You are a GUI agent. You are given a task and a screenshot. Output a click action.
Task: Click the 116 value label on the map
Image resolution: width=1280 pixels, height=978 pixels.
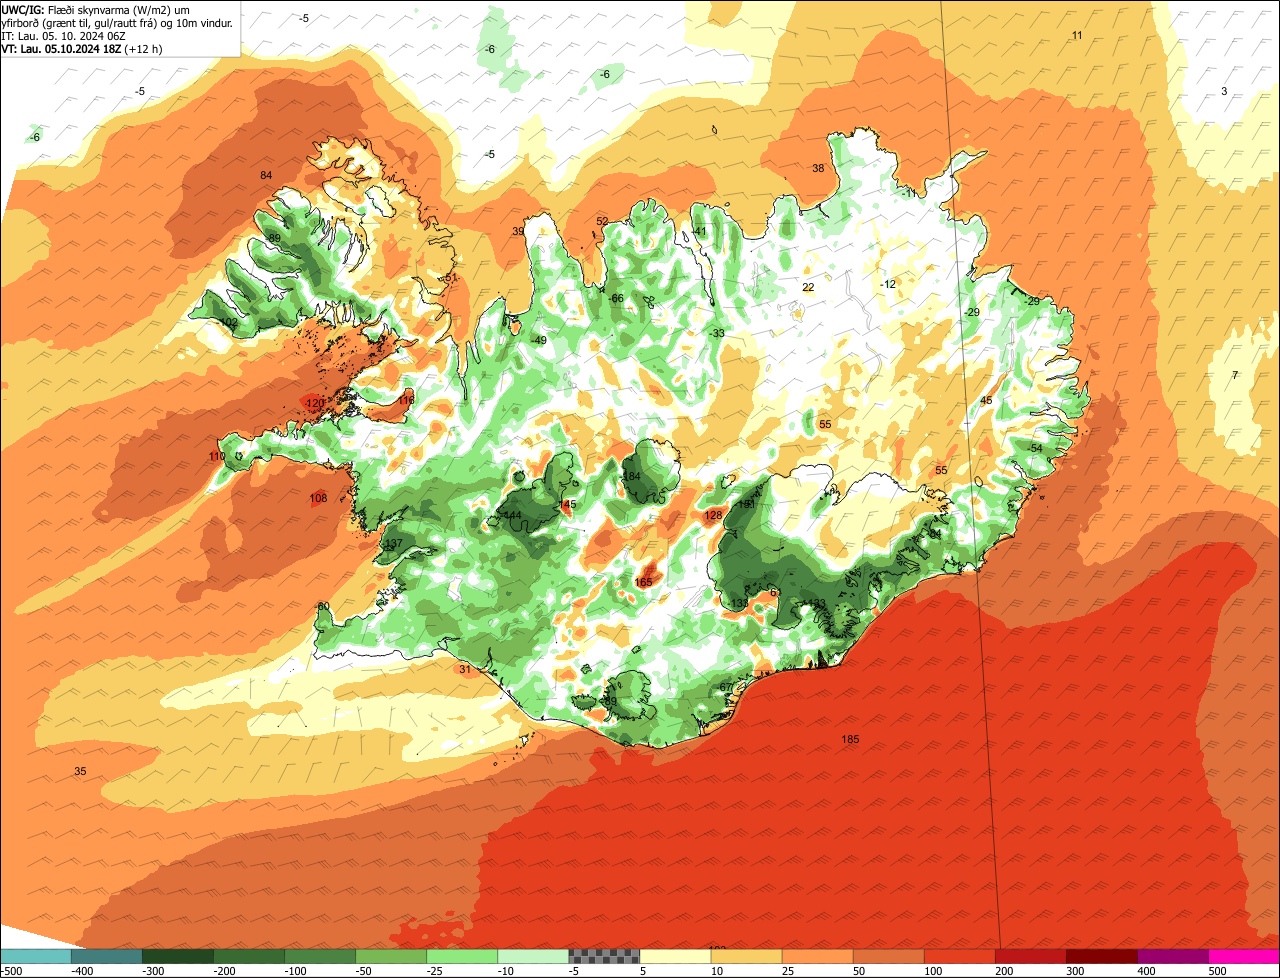click(x=406, y=400)
